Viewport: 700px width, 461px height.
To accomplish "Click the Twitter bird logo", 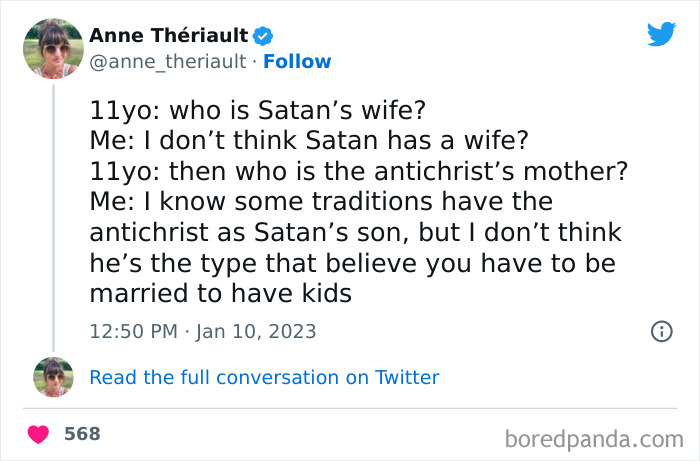I will click(x=661, y=34).
